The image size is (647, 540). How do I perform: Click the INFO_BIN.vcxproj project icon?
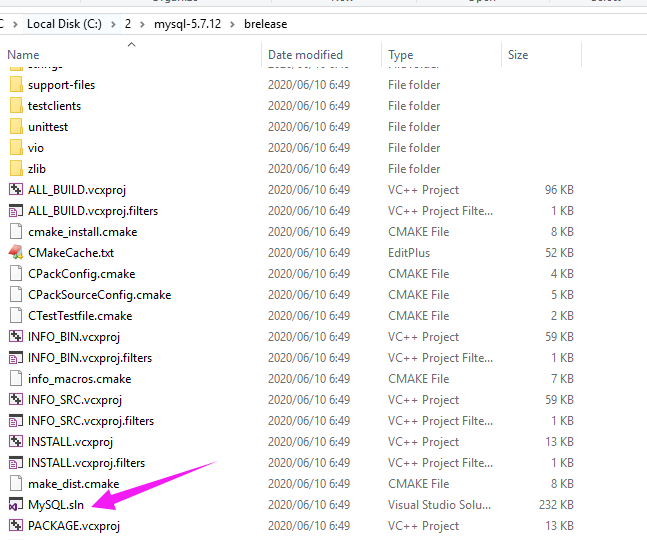click(16, 337)
